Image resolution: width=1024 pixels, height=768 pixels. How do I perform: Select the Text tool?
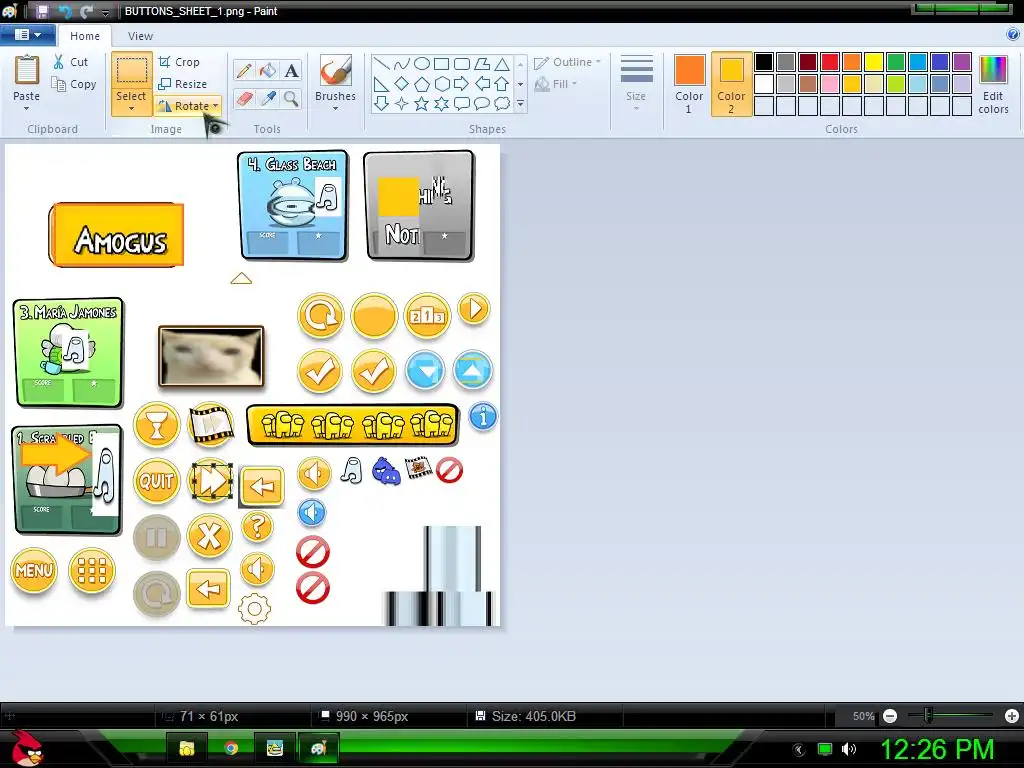pos(291,71)
